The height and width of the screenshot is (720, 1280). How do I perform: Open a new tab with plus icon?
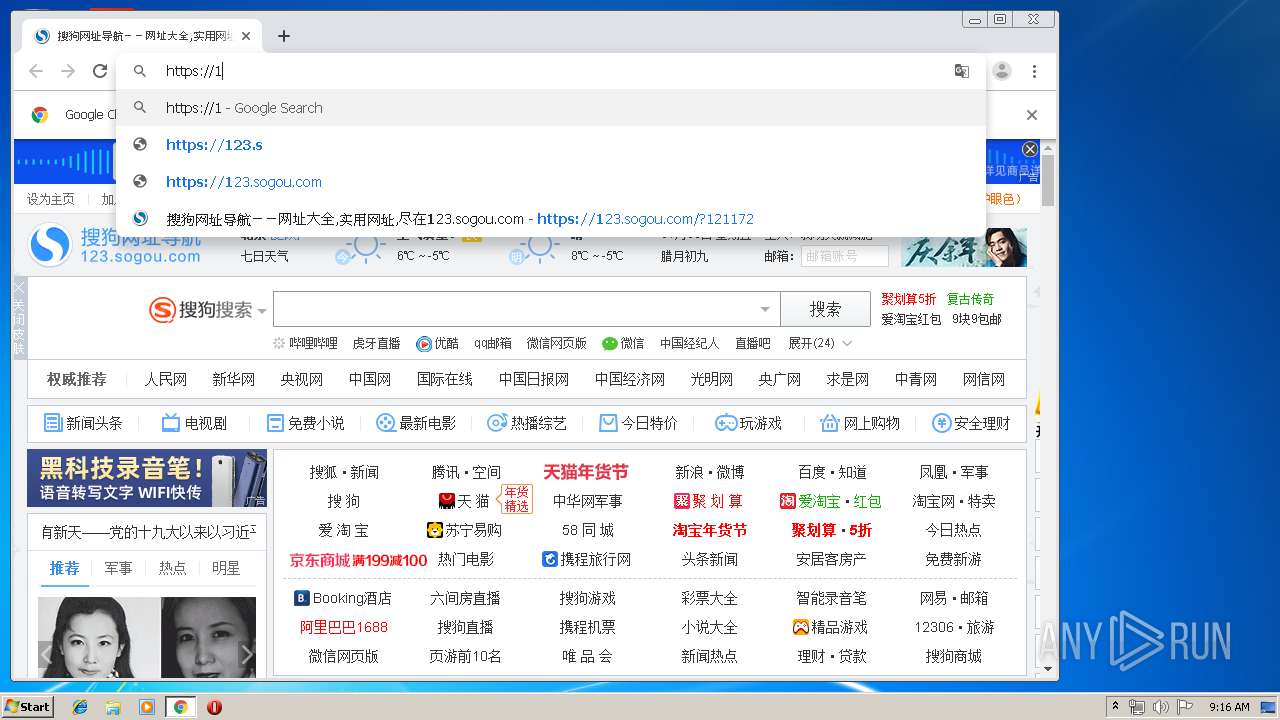click(284, 36)
